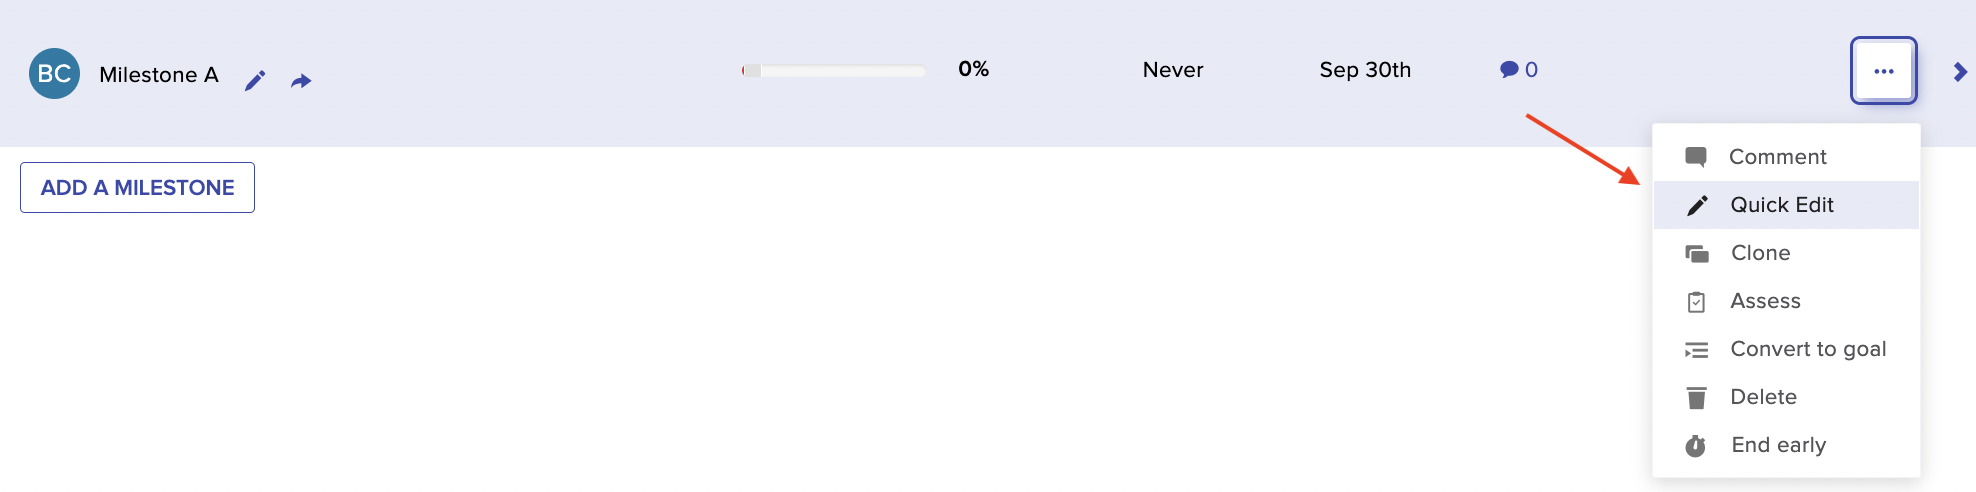The width and height of the screenshot is (1976, 492).
Task: Click the Milestone A title text
Action: coord(159,75)
